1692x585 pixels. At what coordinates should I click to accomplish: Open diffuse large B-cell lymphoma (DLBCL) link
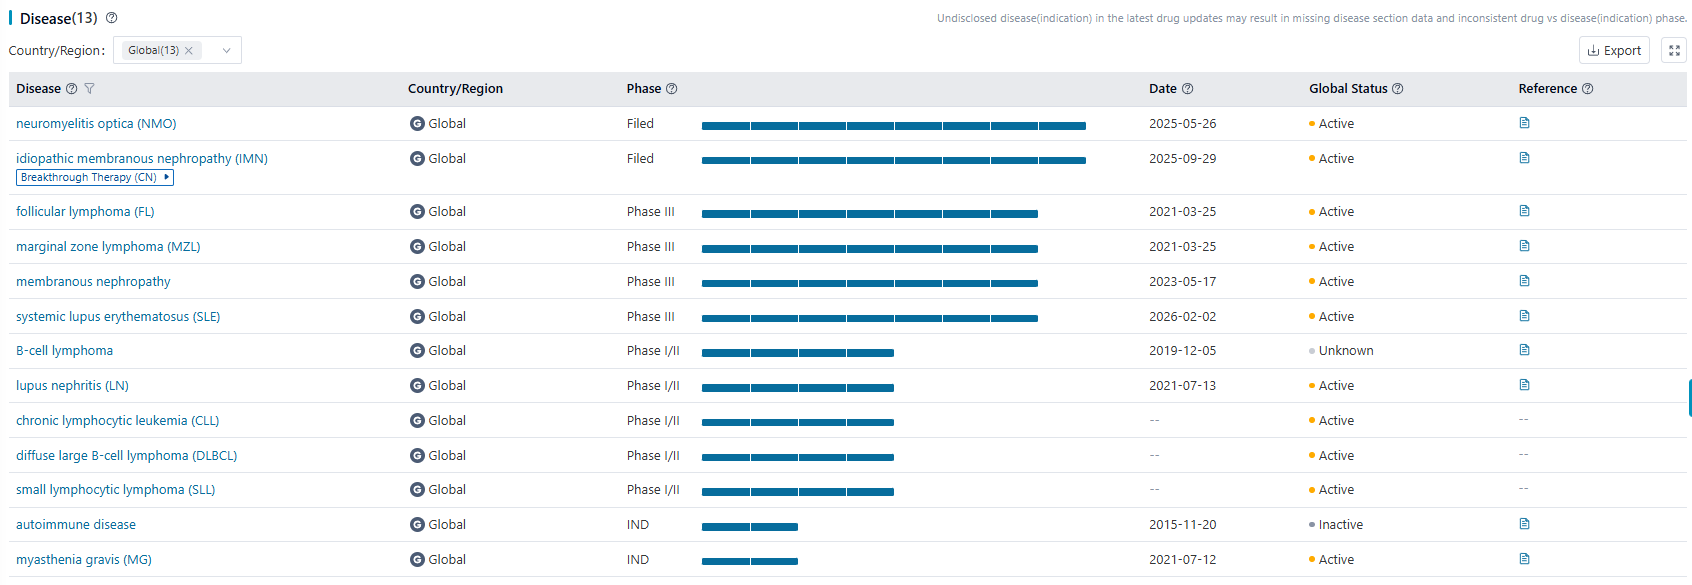[x=126, y=456]
